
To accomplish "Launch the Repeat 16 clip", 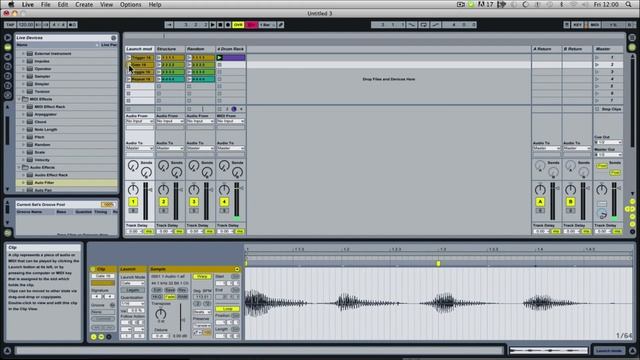I will pos(129,79).
